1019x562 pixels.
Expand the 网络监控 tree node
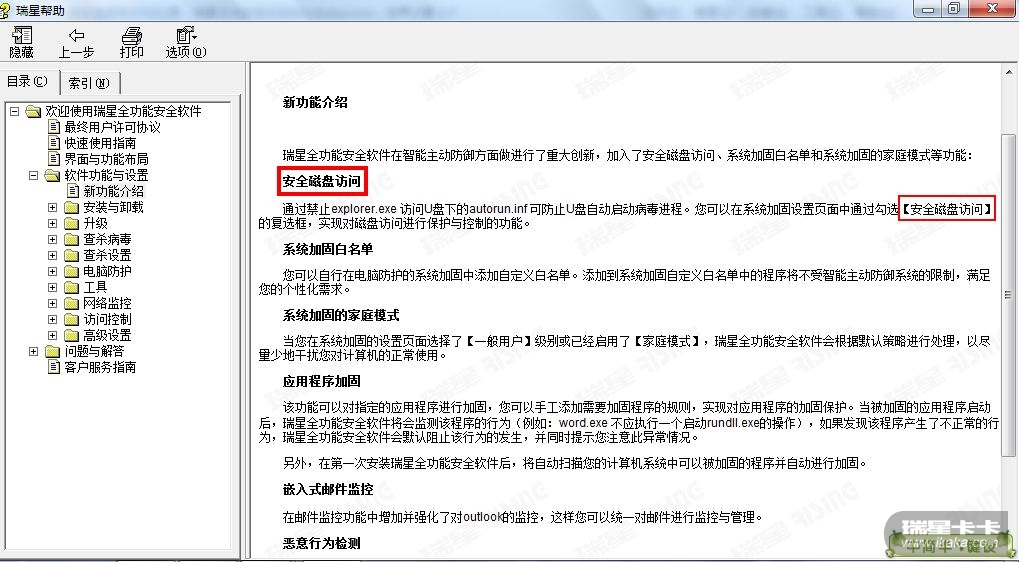click(53, 303)
